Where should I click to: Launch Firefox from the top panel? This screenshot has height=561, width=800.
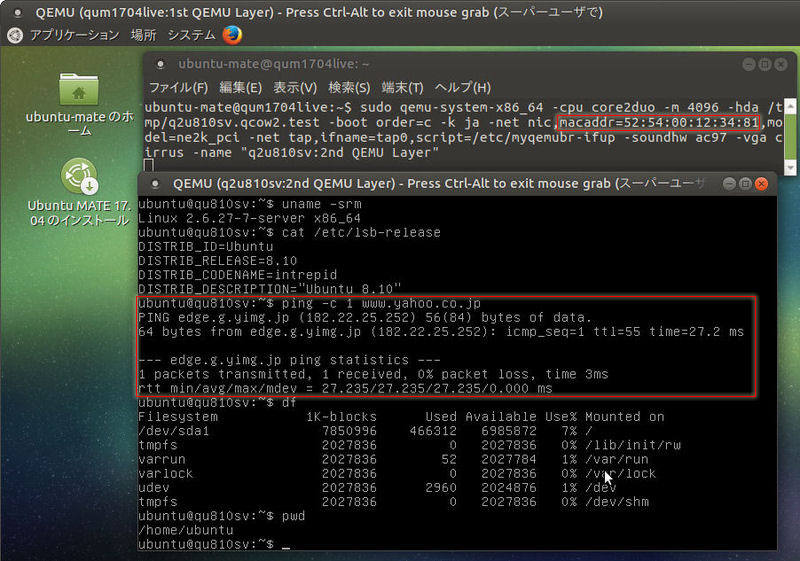coord(233,35)
